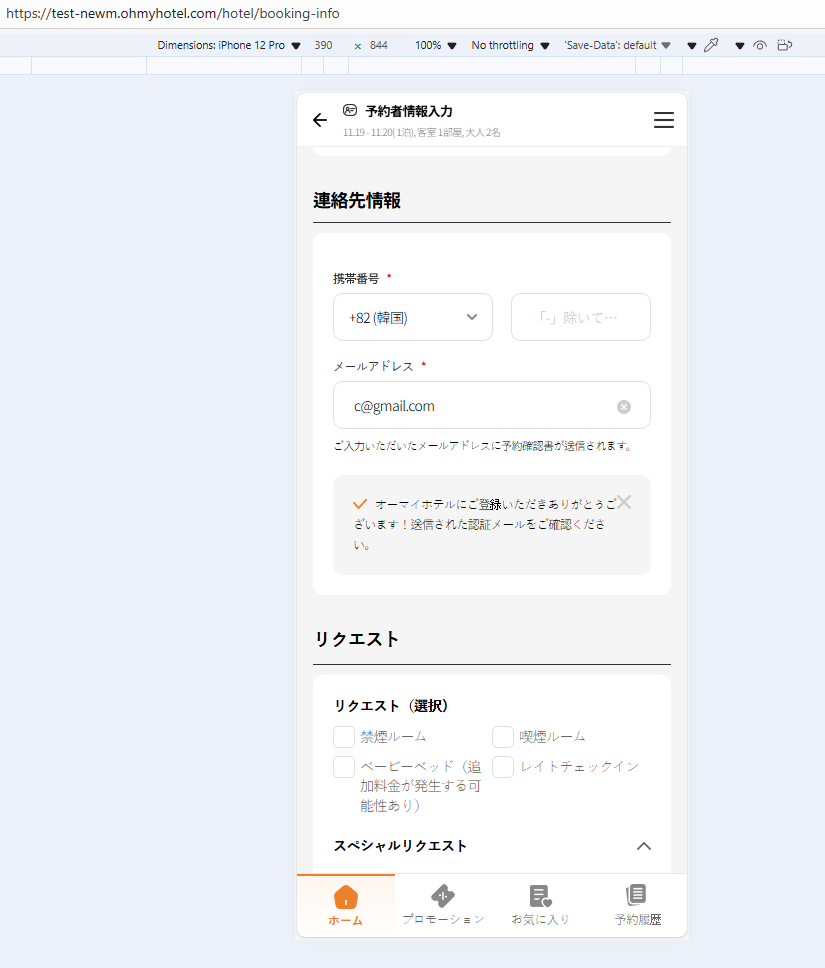
Task: Open the お気に入り favorites tab
Action: click(x=540, y=906)
